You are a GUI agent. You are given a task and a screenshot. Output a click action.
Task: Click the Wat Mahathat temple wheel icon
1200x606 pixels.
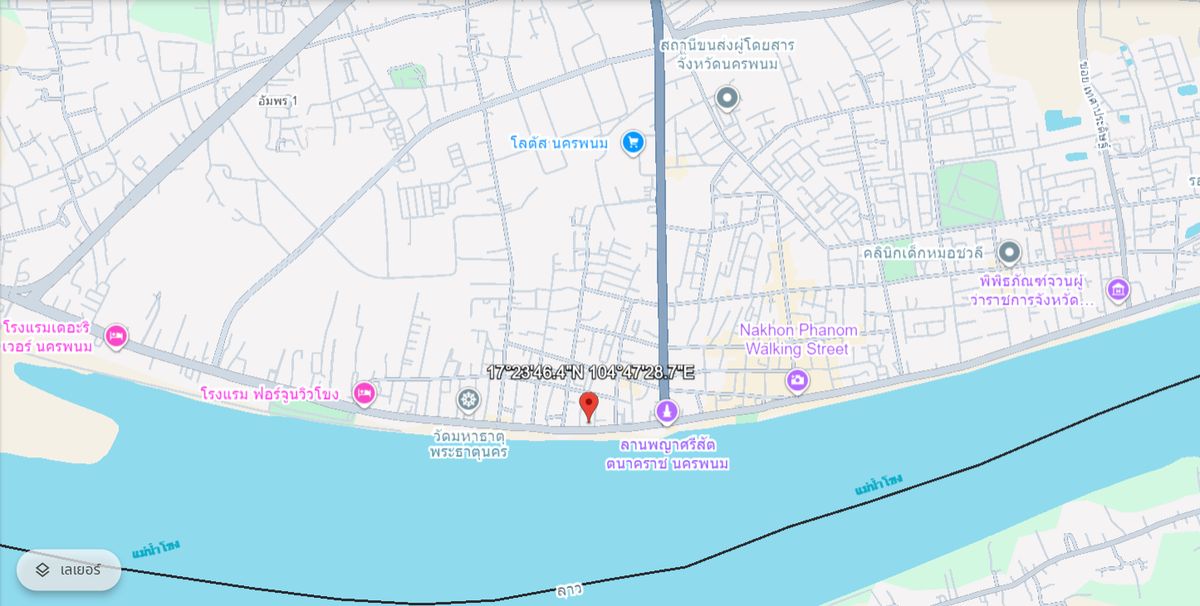[468, 401]
